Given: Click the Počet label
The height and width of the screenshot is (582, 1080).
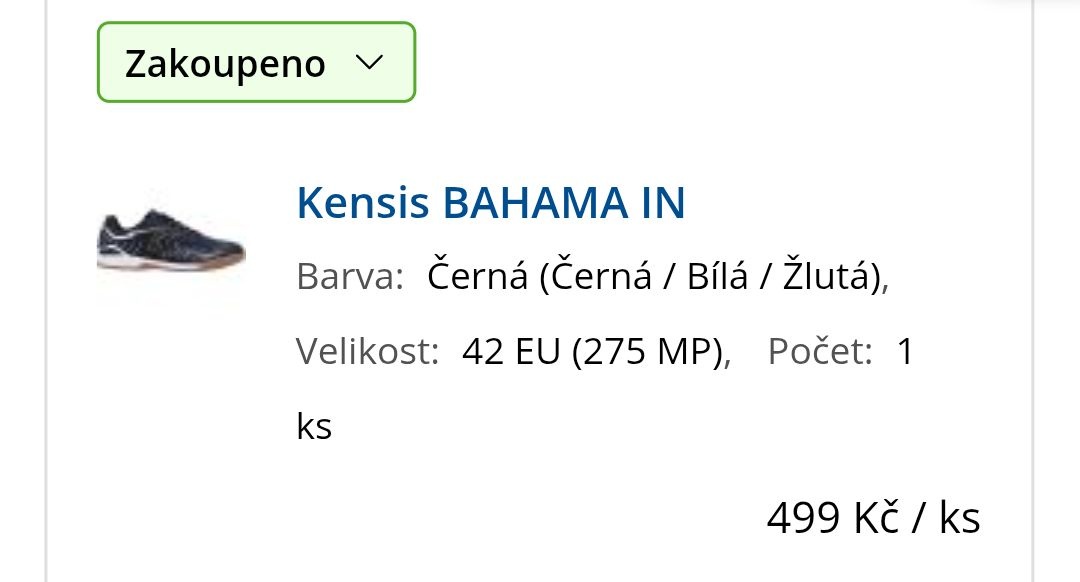Looking at the screenshot, I should tap(820, 352).
